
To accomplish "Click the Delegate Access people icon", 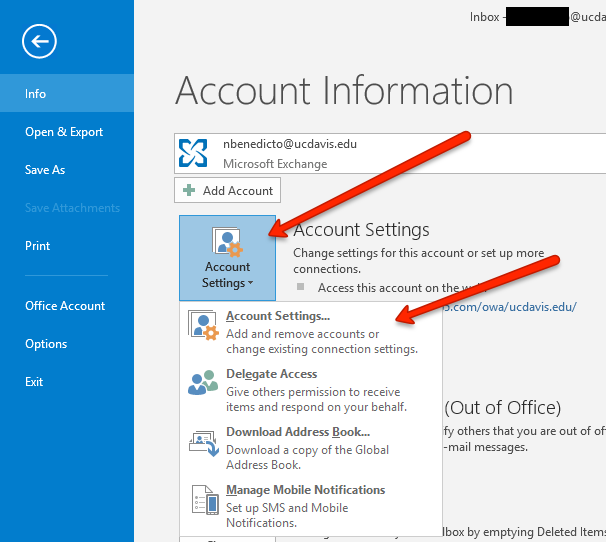I will (x=203, y=383).
